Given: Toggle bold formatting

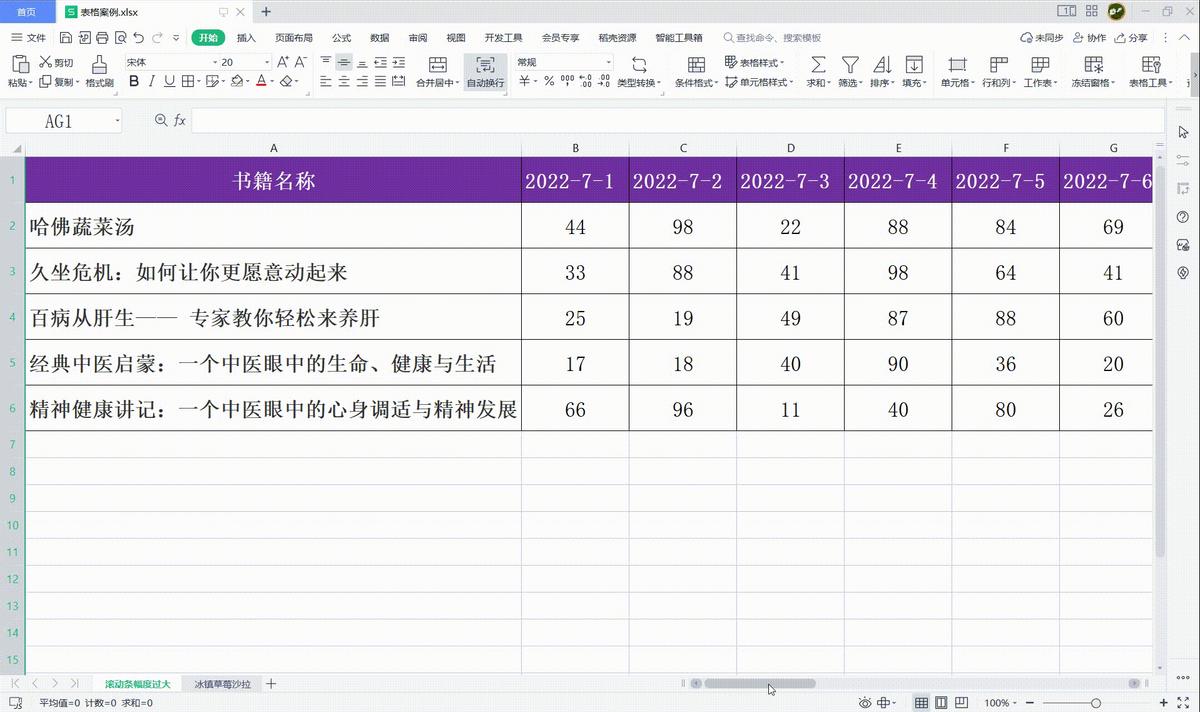Looking at the screenshot, I should point(133,81).
